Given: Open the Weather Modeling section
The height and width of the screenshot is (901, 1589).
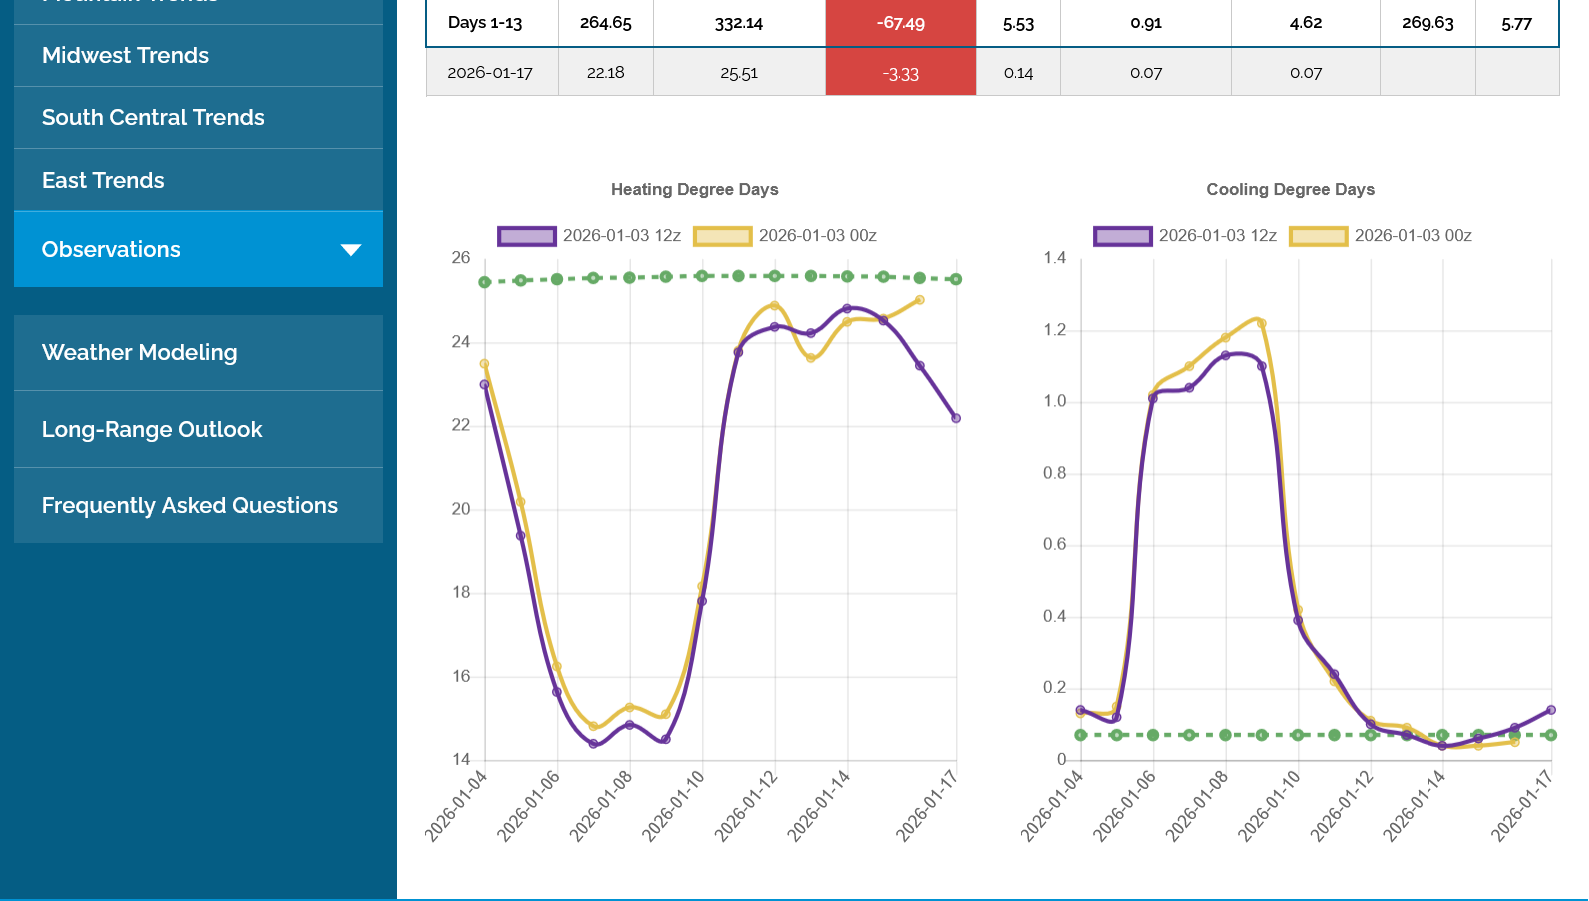Looking at the screenshot, I should pyautogui.click(x=139, y=353).
